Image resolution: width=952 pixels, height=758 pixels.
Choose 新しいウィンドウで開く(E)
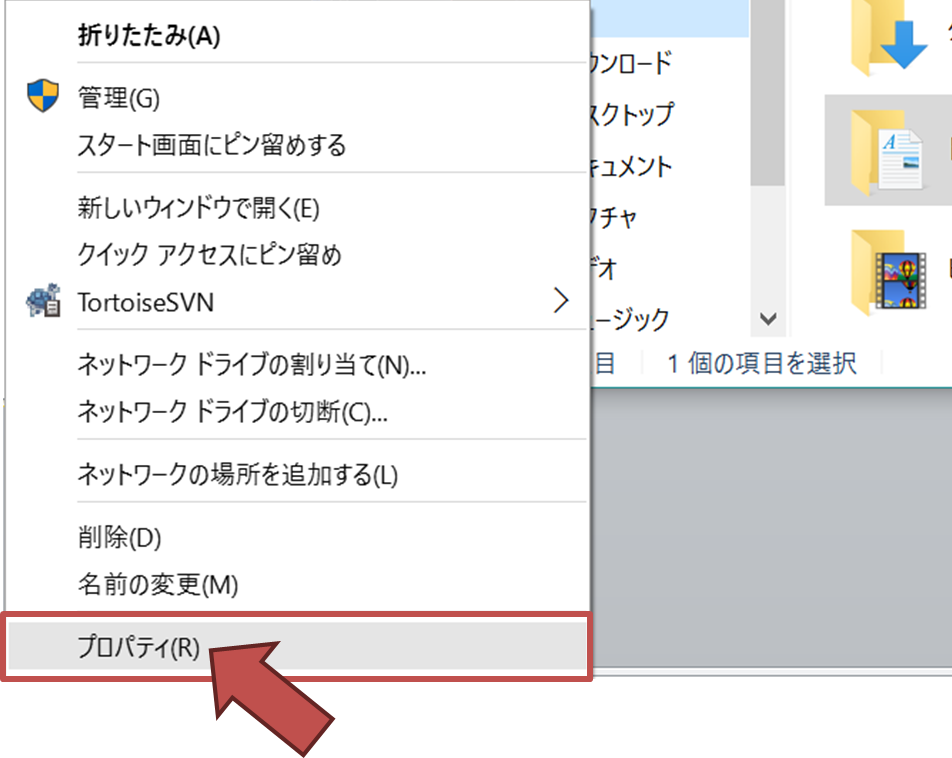click(198, 208)
